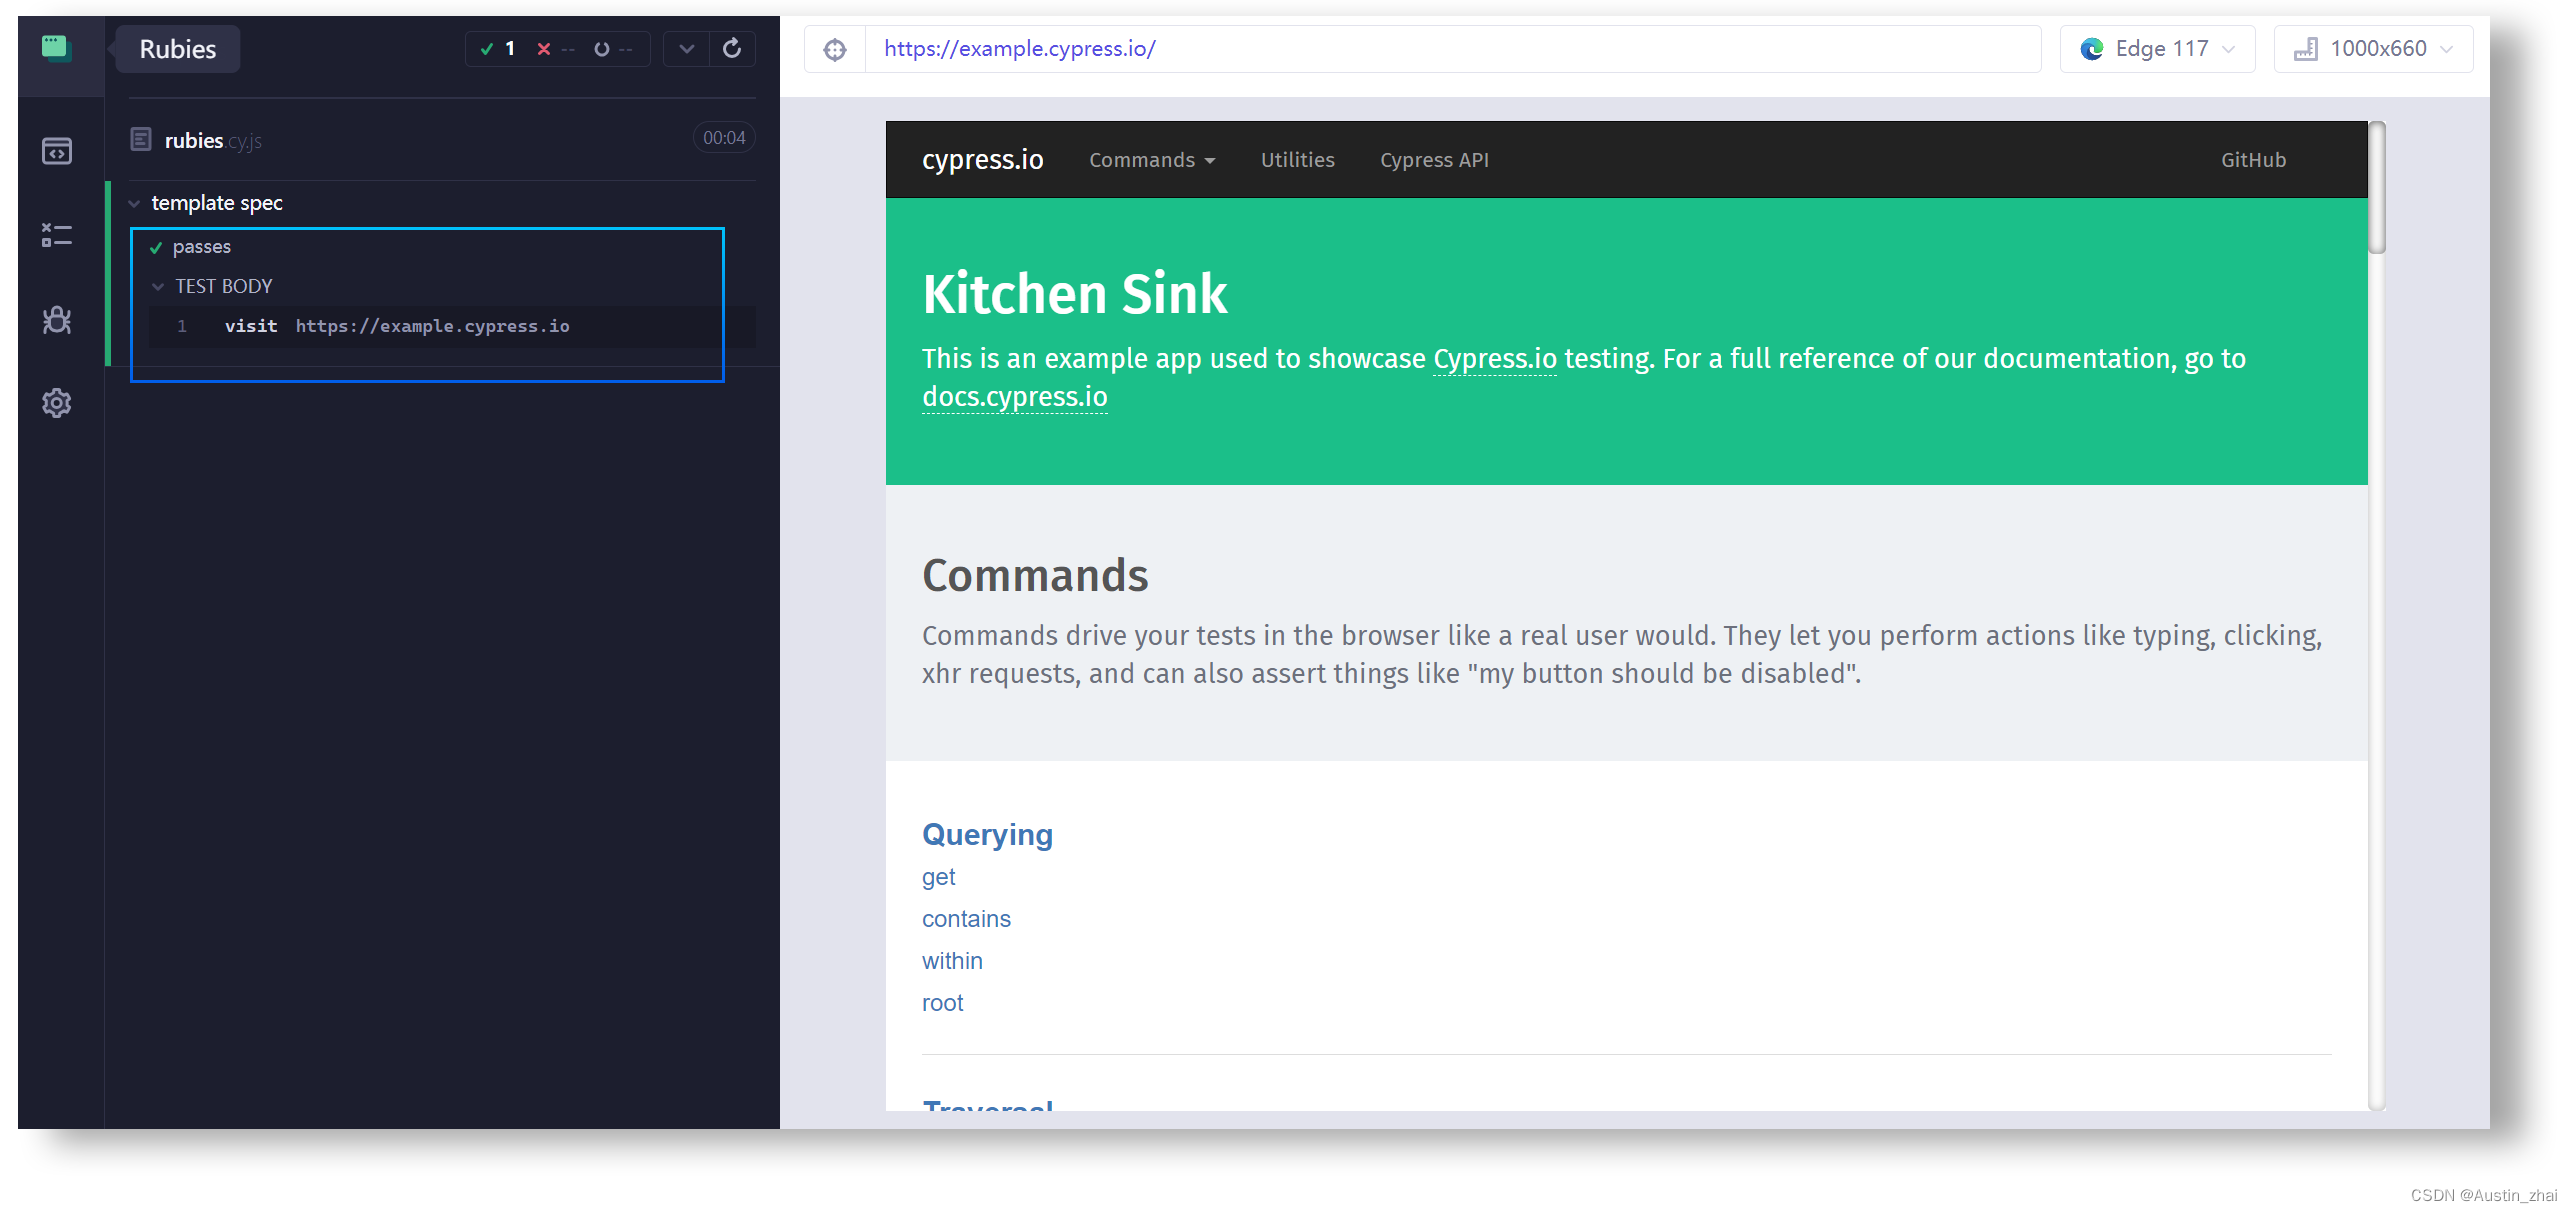Follow the docs.cypress.io link

pyautogui.click(x=1015, y=397)
